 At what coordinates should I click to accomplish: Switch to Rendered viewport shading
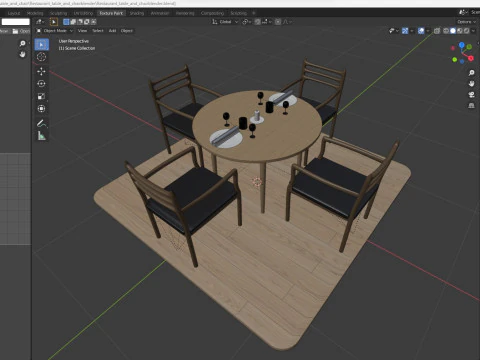[467, 31]
